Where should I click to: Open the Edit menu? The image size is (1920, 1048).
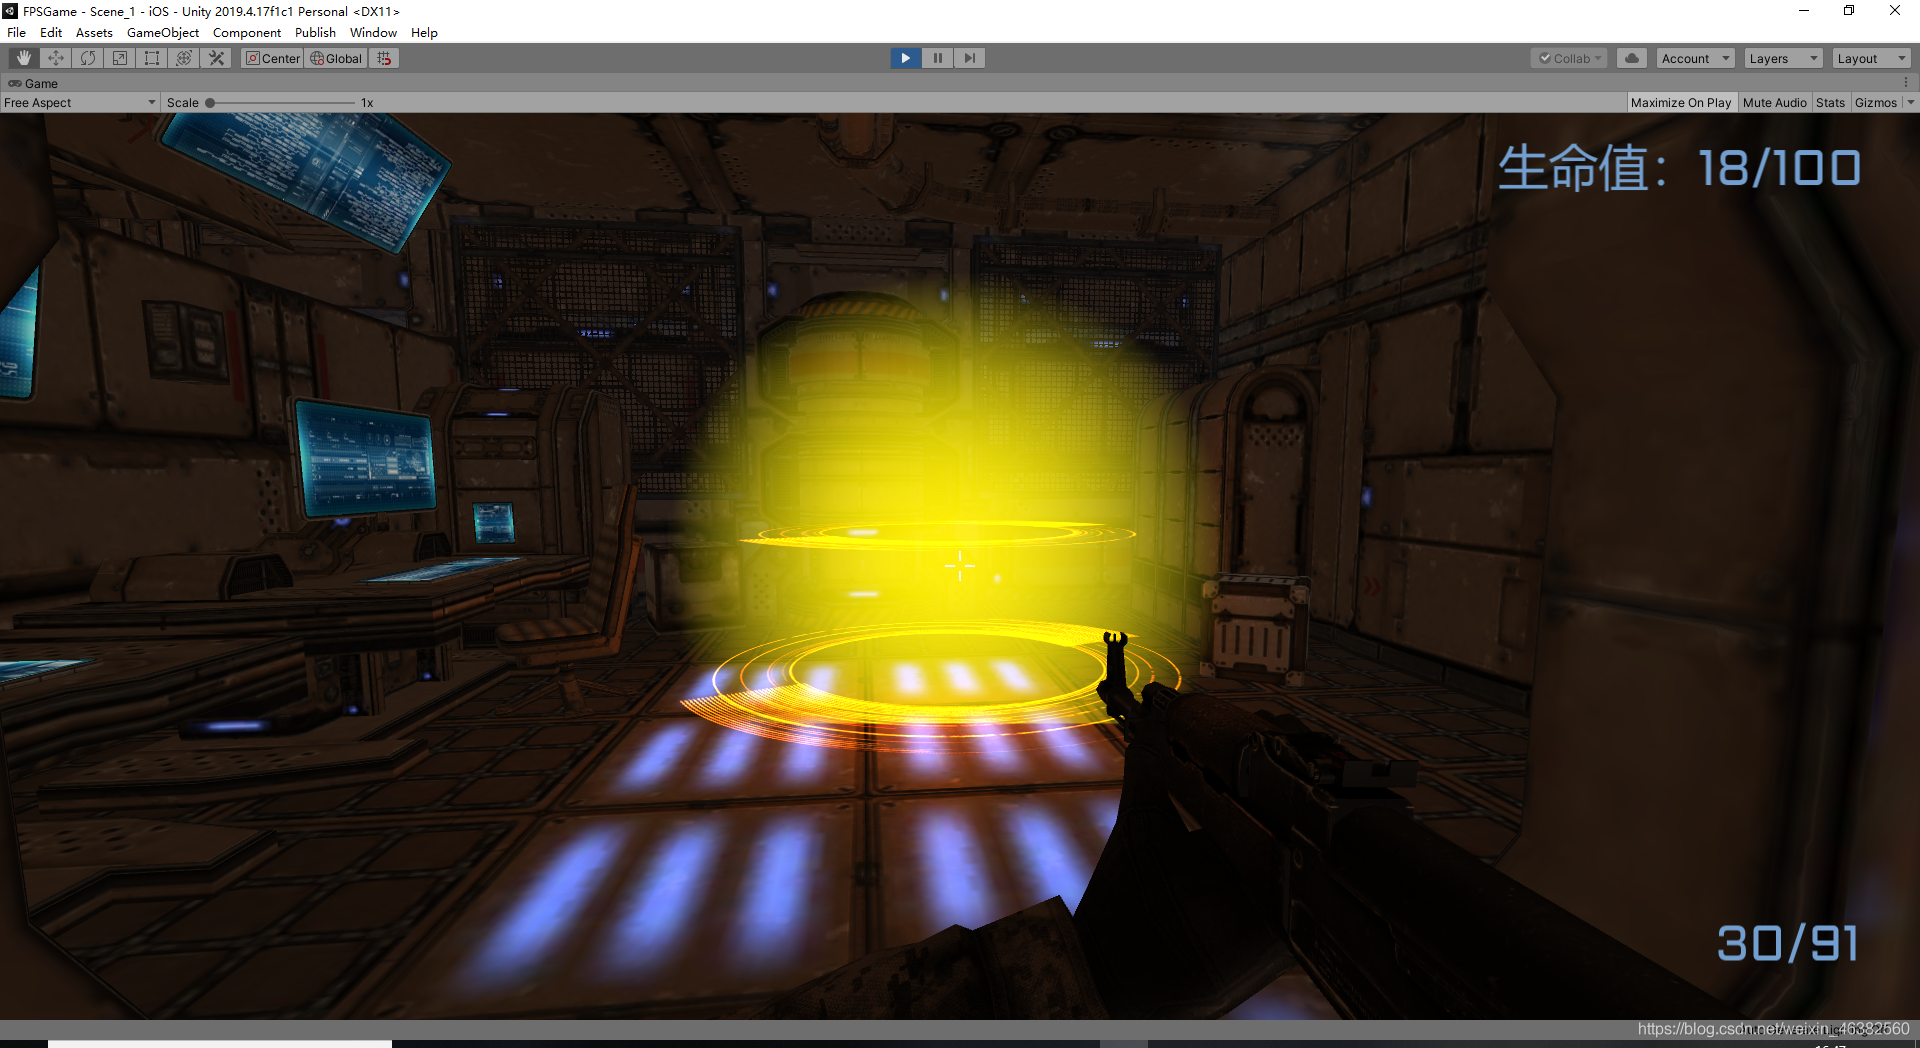click(51, 32)
